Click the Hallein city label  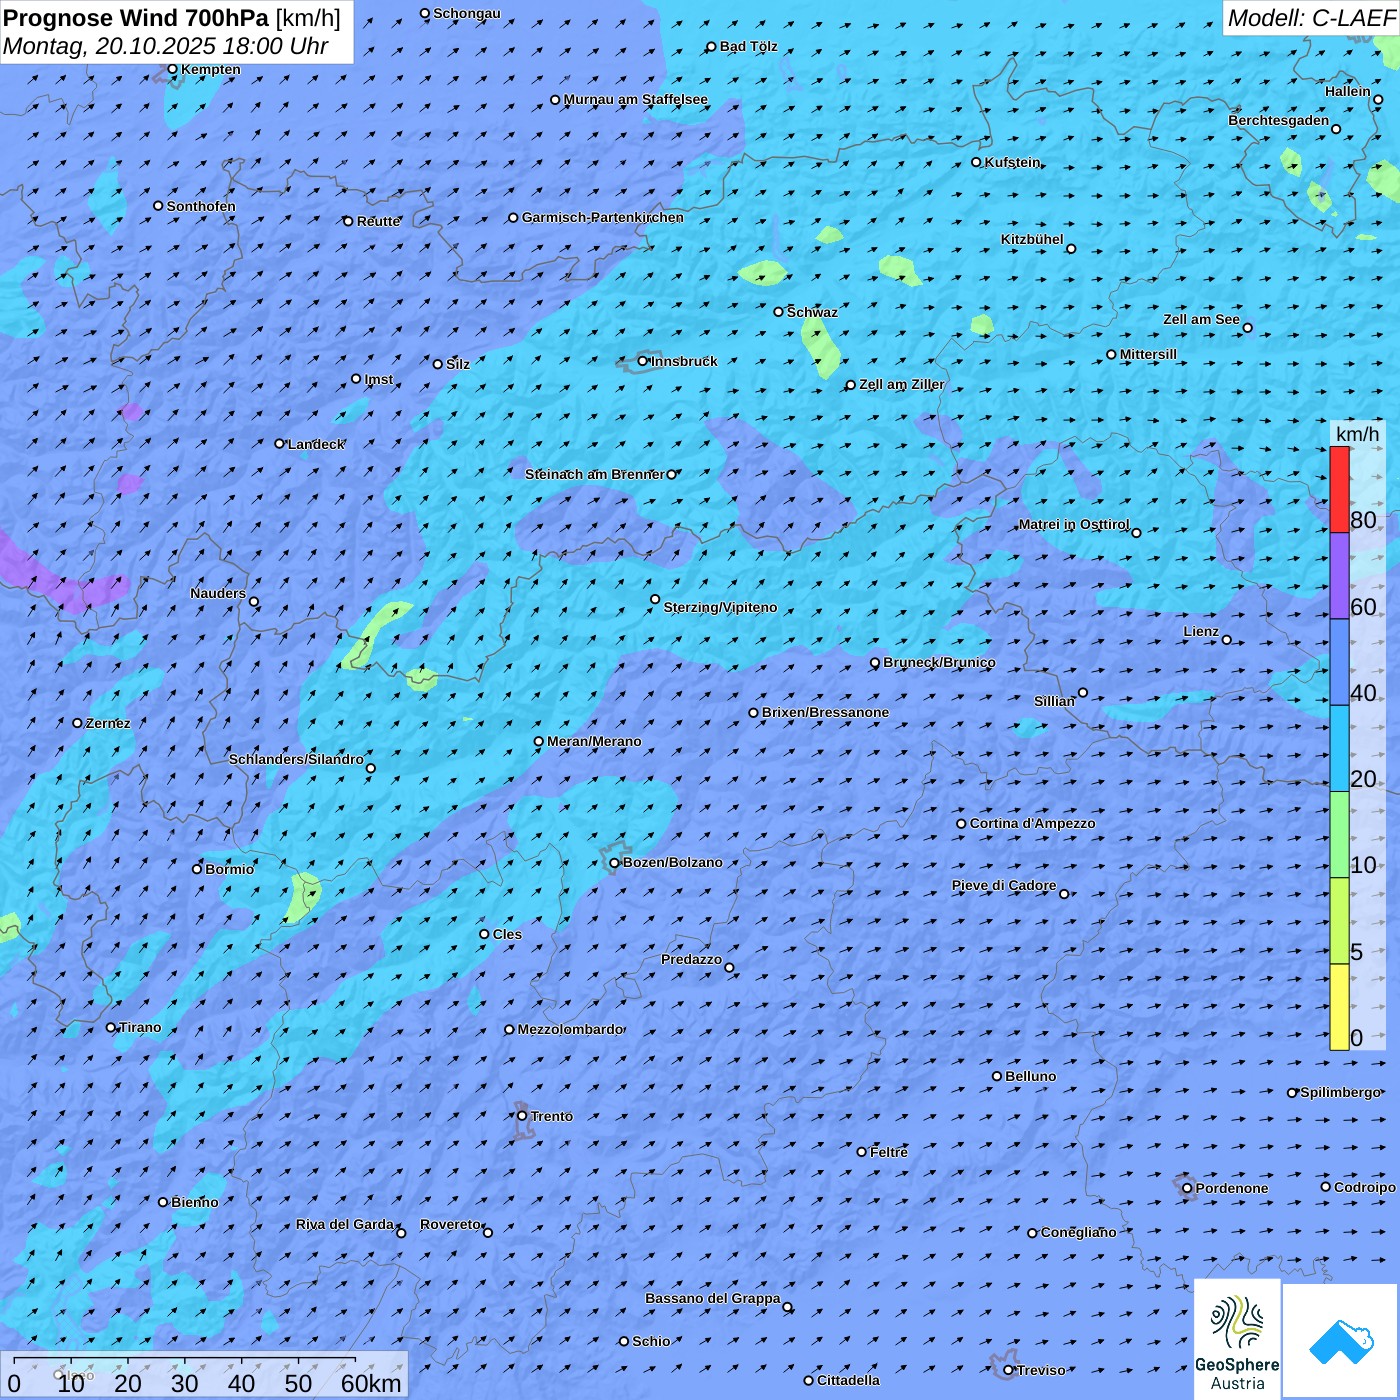1347,91
